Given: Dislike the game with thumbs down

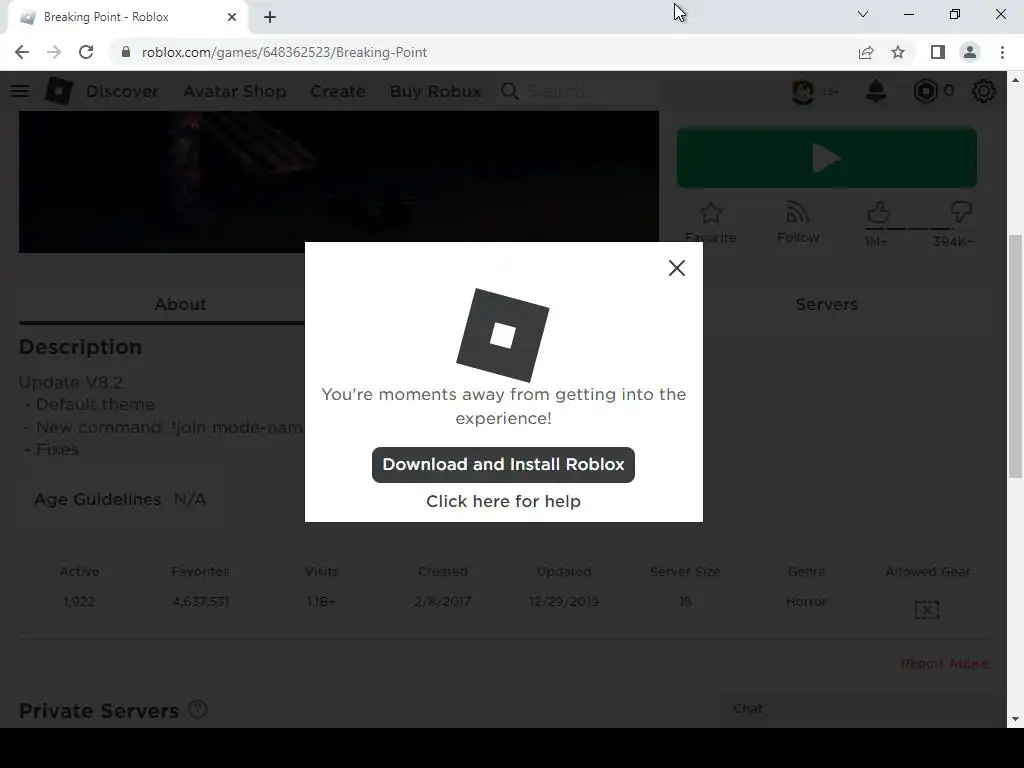Looking at the screenshot, I should [x=961, y=212].
